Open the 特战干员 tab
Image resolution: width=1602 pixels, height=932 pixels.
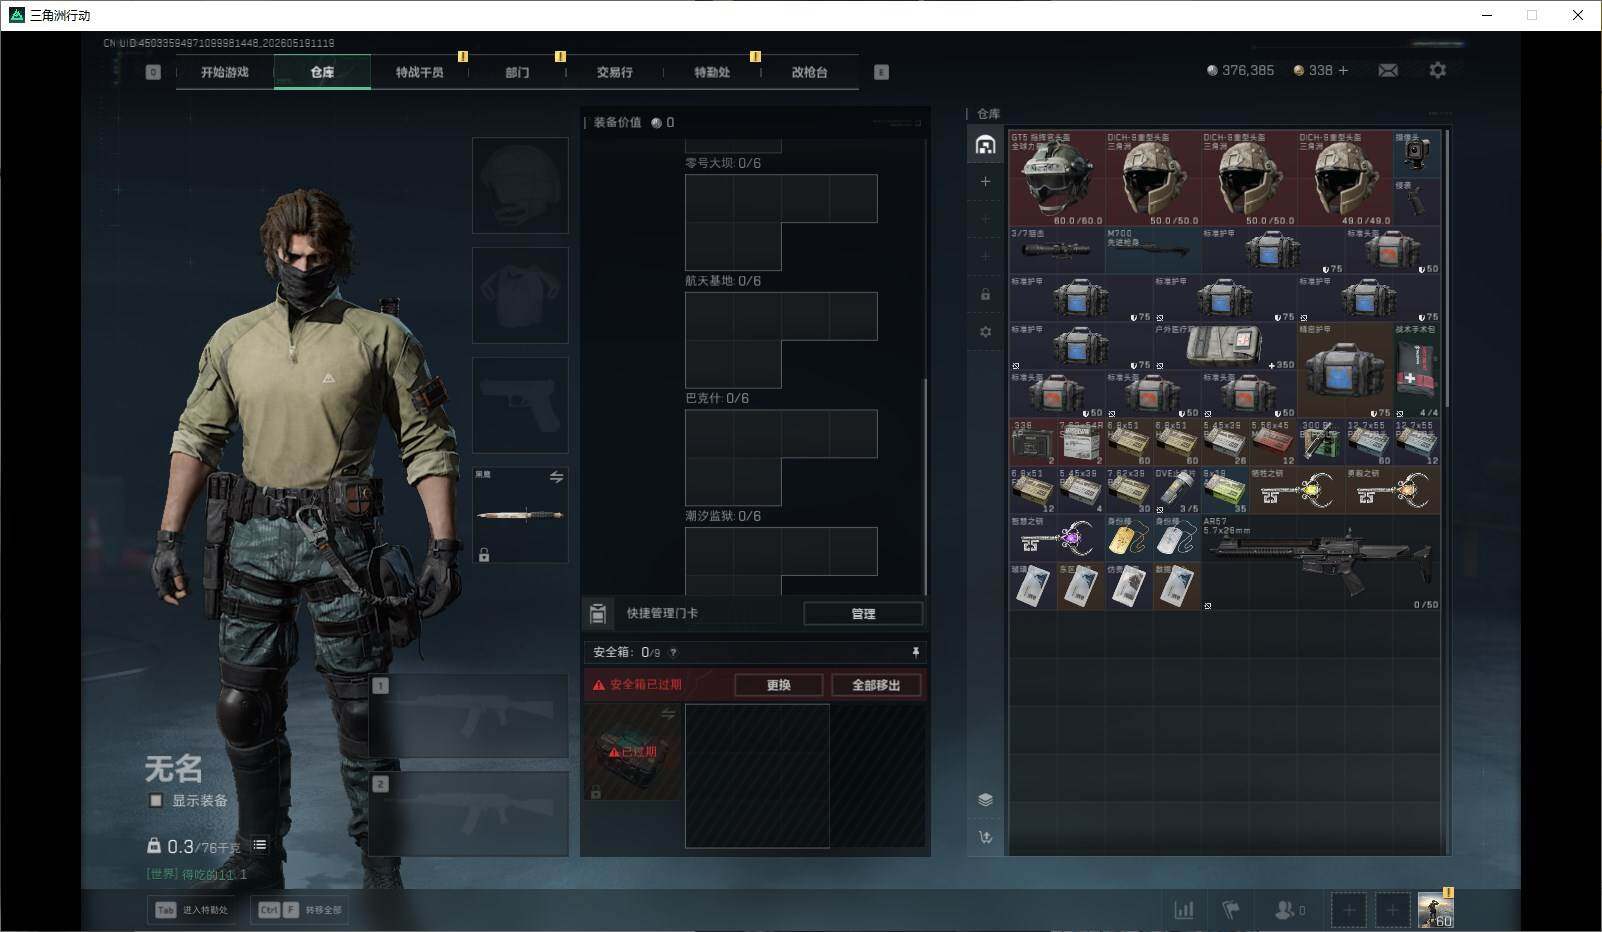(x=419, y=72)
